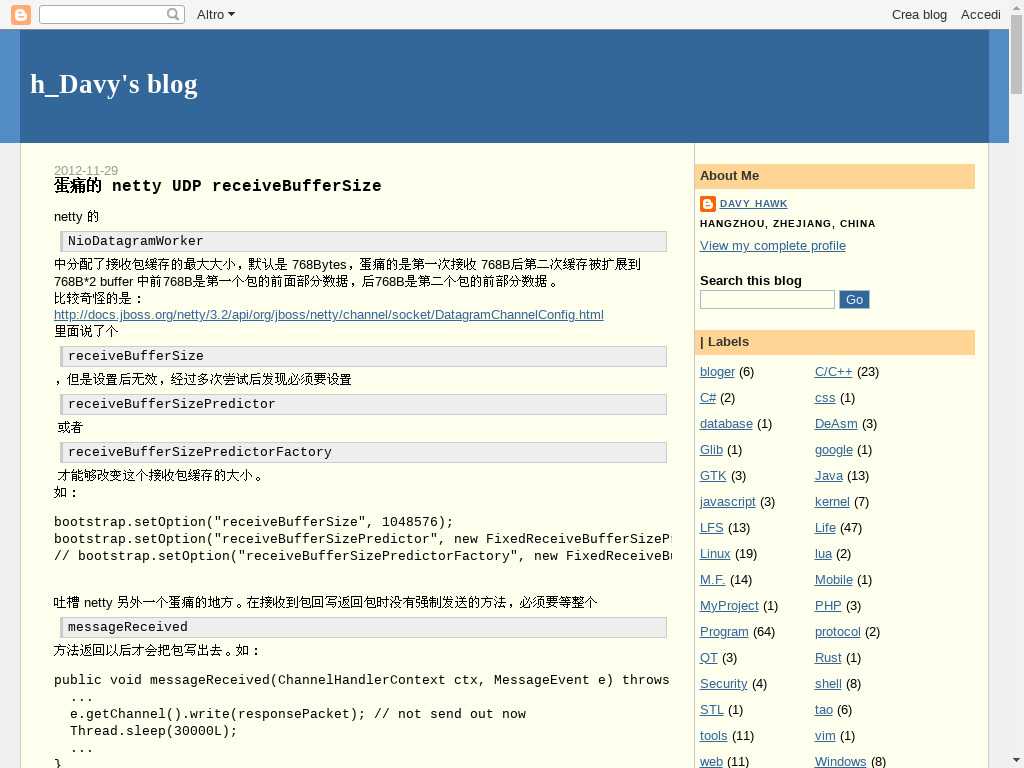
Task: Click the scrollbar down arrow
Action: (1016, 761)
